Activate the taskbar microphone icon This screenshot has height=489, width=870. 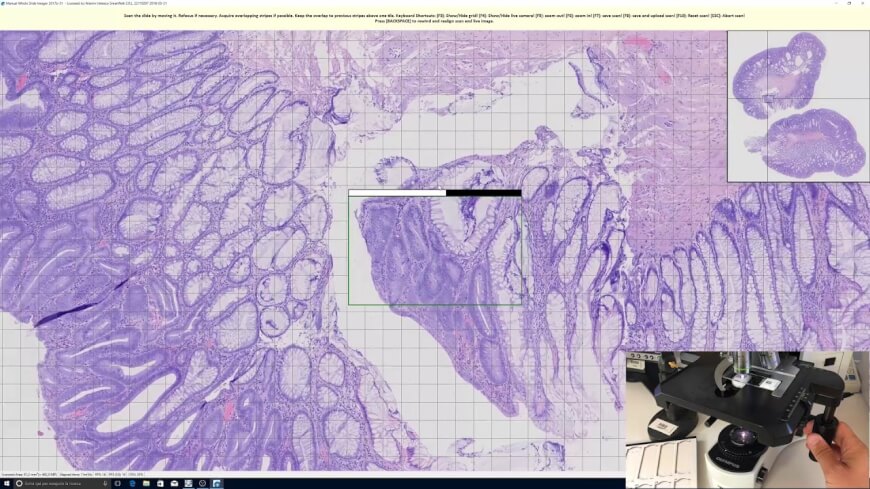tap(105, 483)
